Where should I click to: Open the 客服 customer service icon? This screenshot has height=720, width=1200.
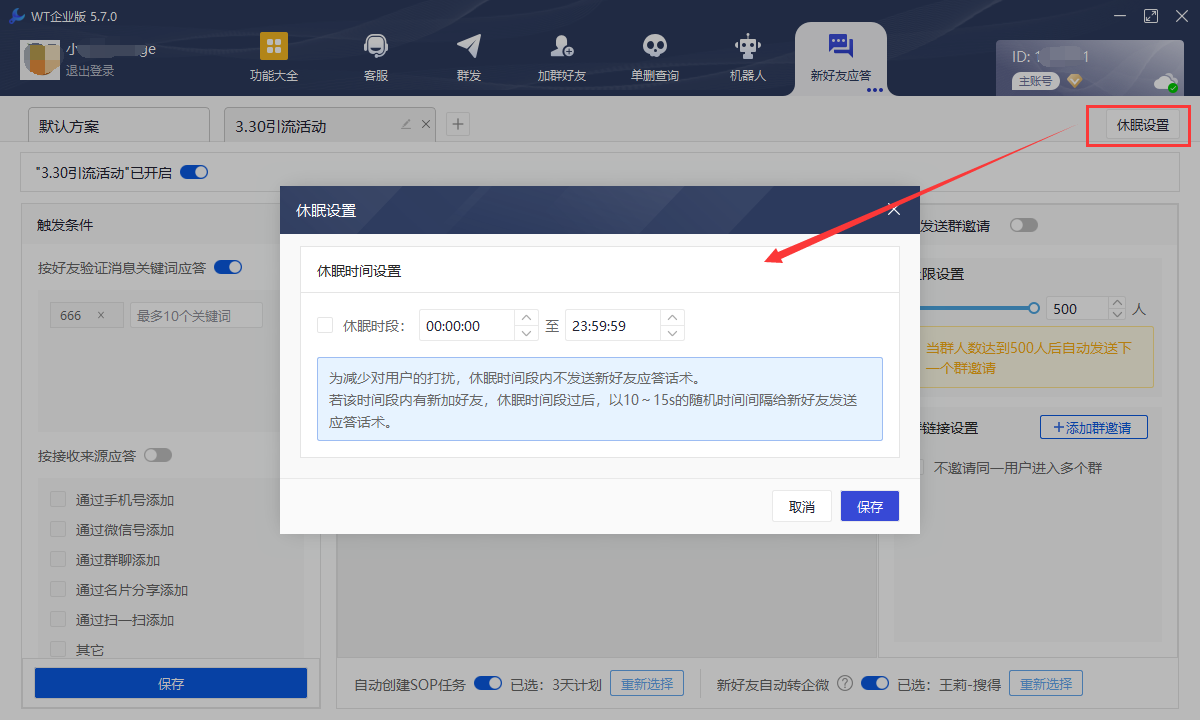[x=376, y=46]
